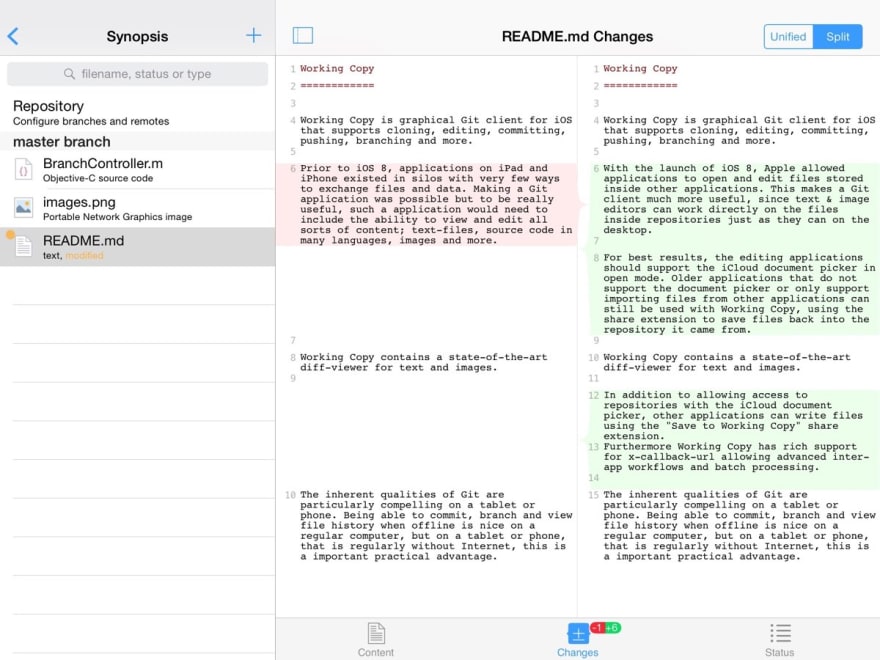Open the Changes tab
This screenshot has height=660, width=880.
coord(578,640)
